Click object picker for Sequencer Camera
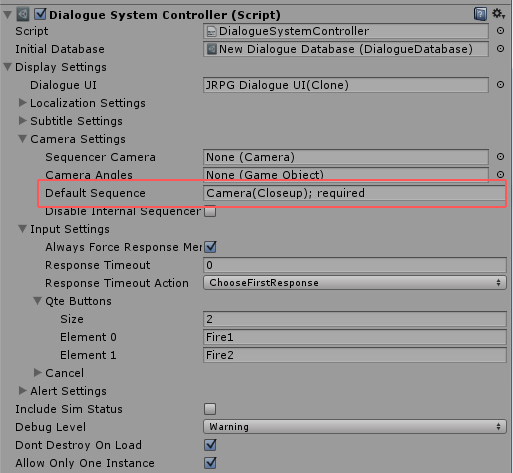The height and width of the screenshot is (473, 513). [x=500, y=157]
